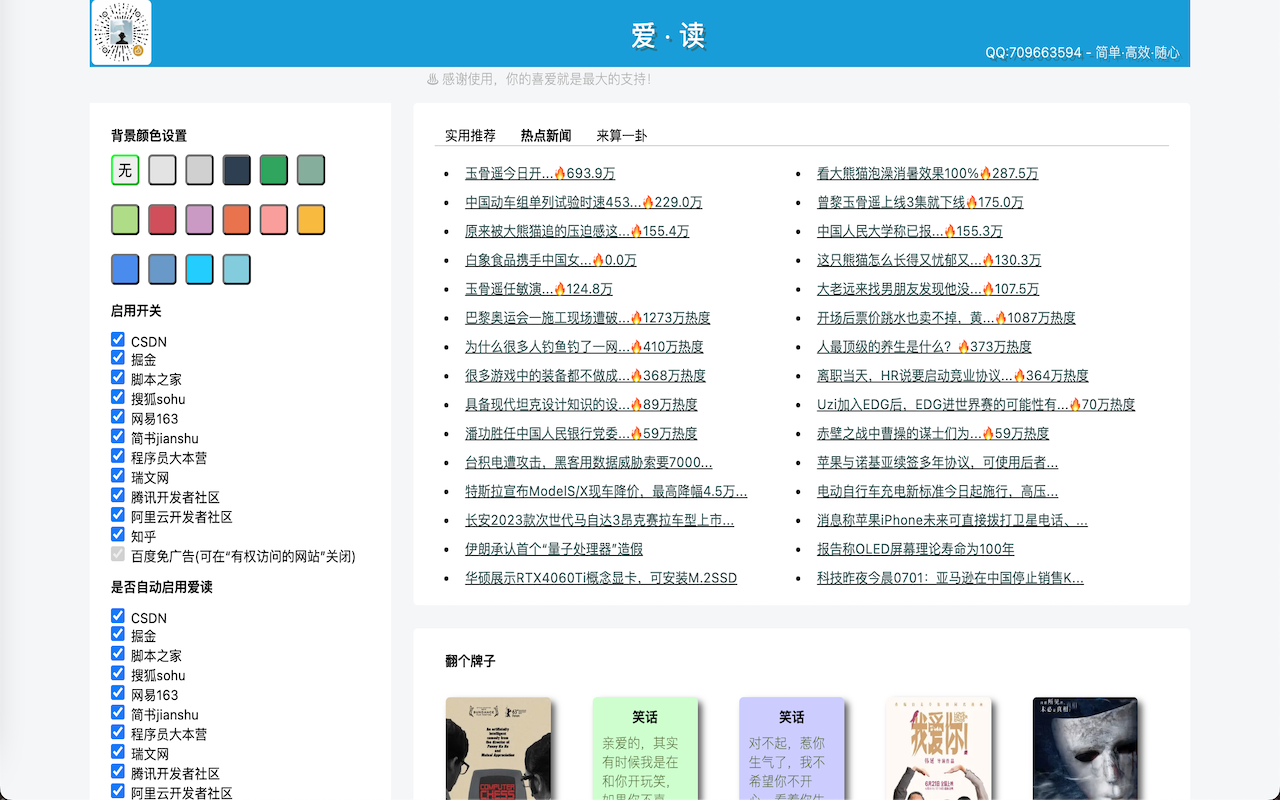Click the 看大熊猫泡澡消暑效果100% headline
This screenshot has height=800, width=1280.
(x=927, y=173)
